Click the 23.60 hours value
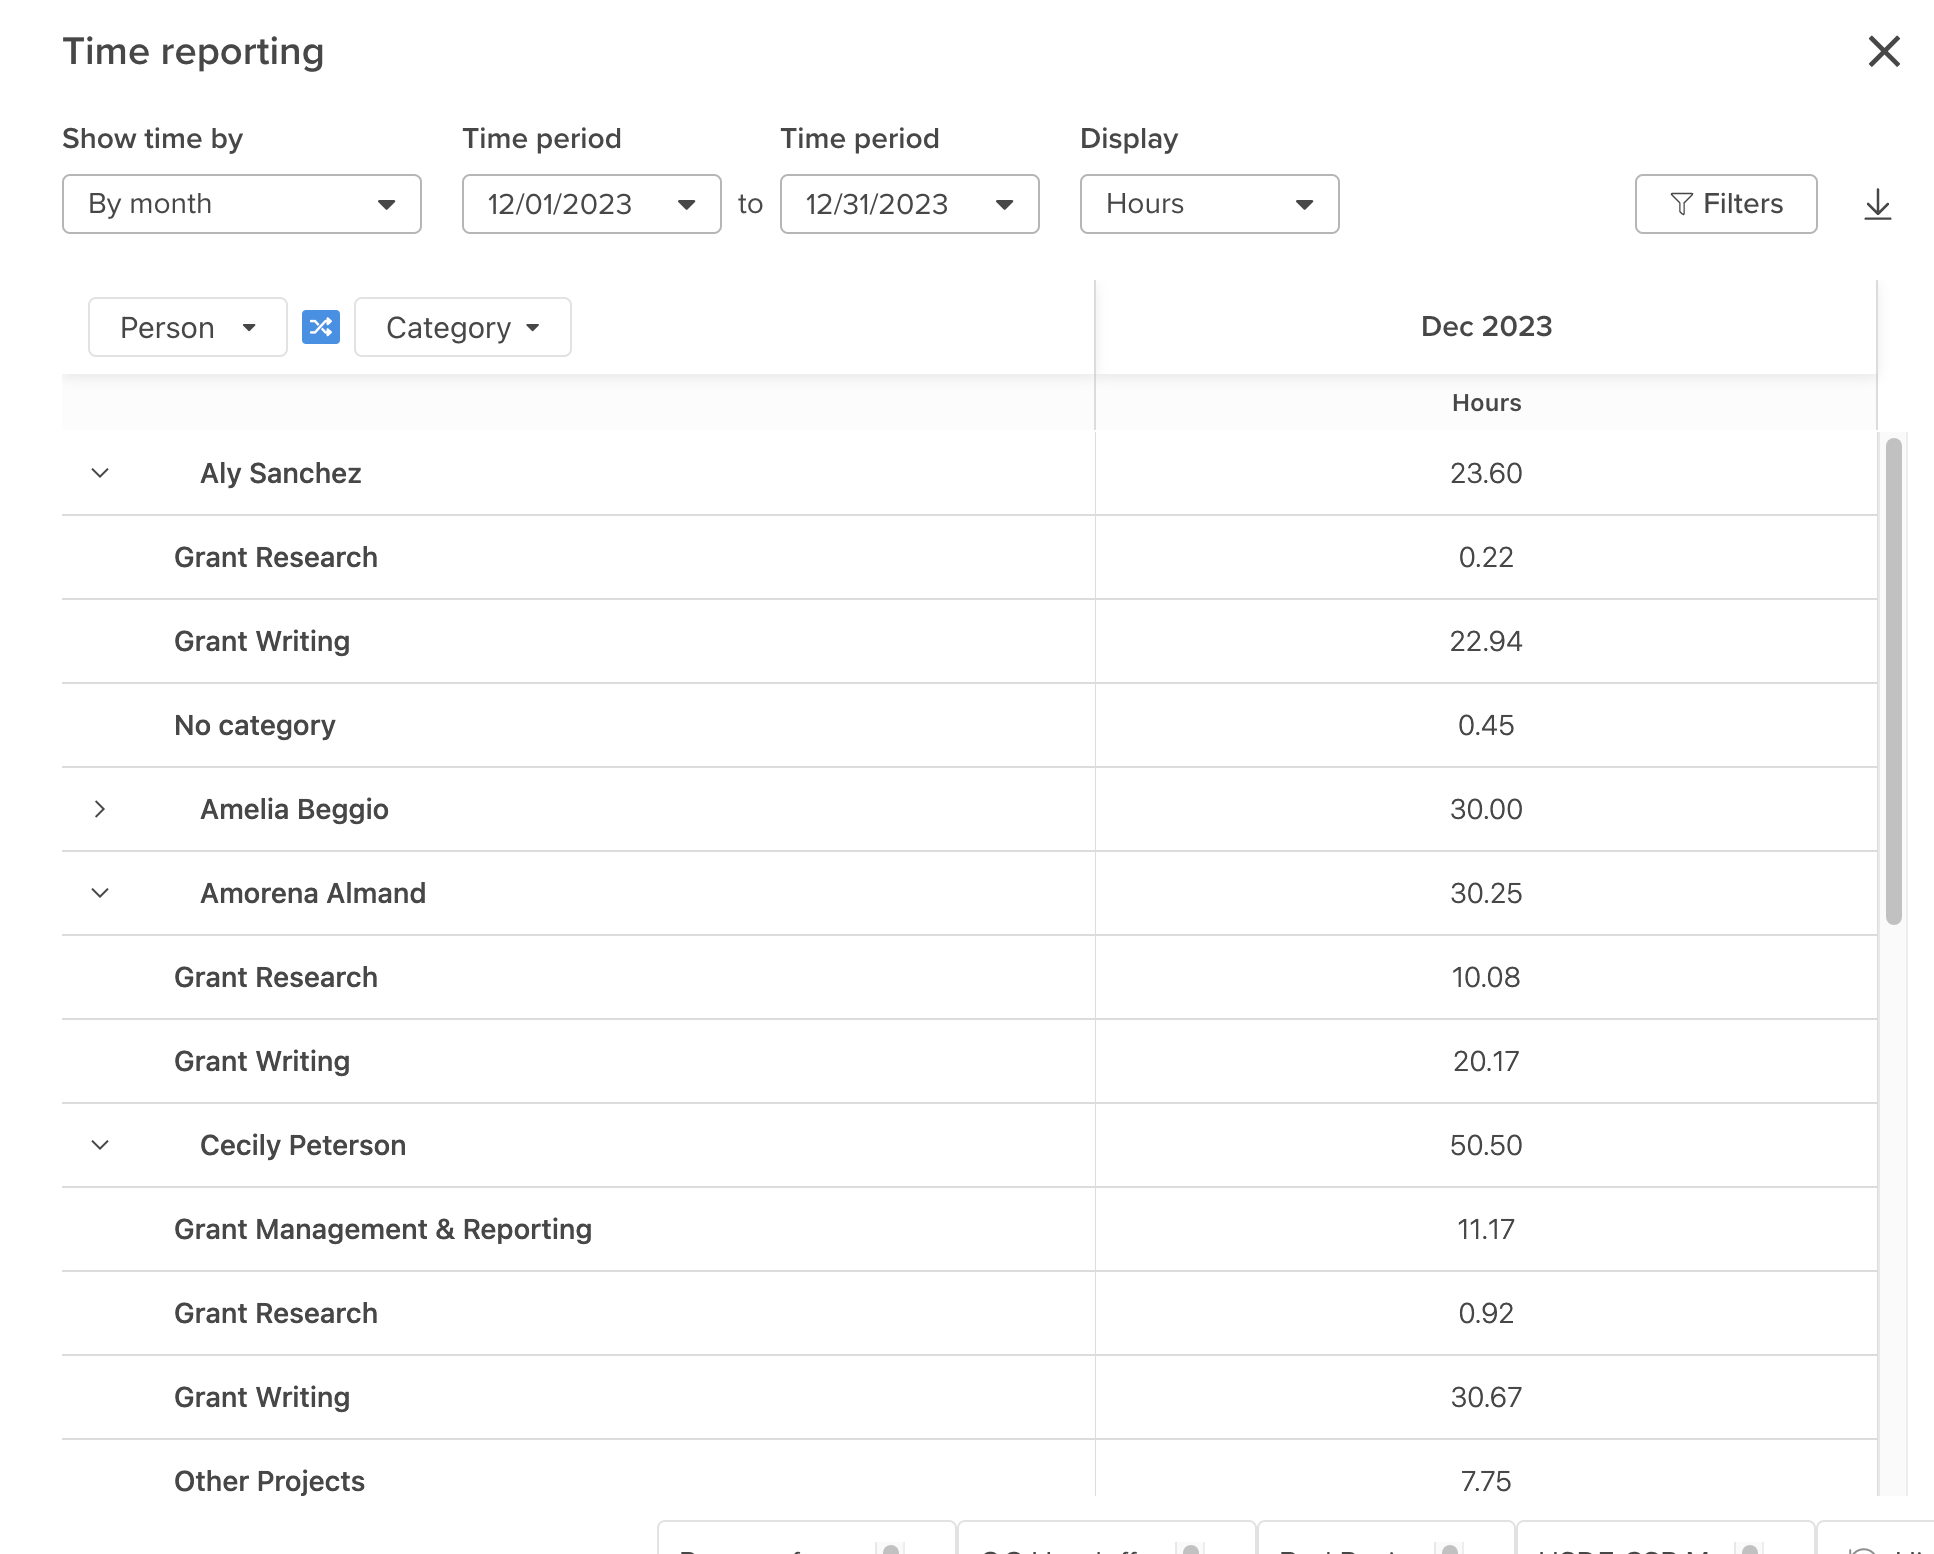This screenshot has width=1934, height=1554. [1486, 473]
